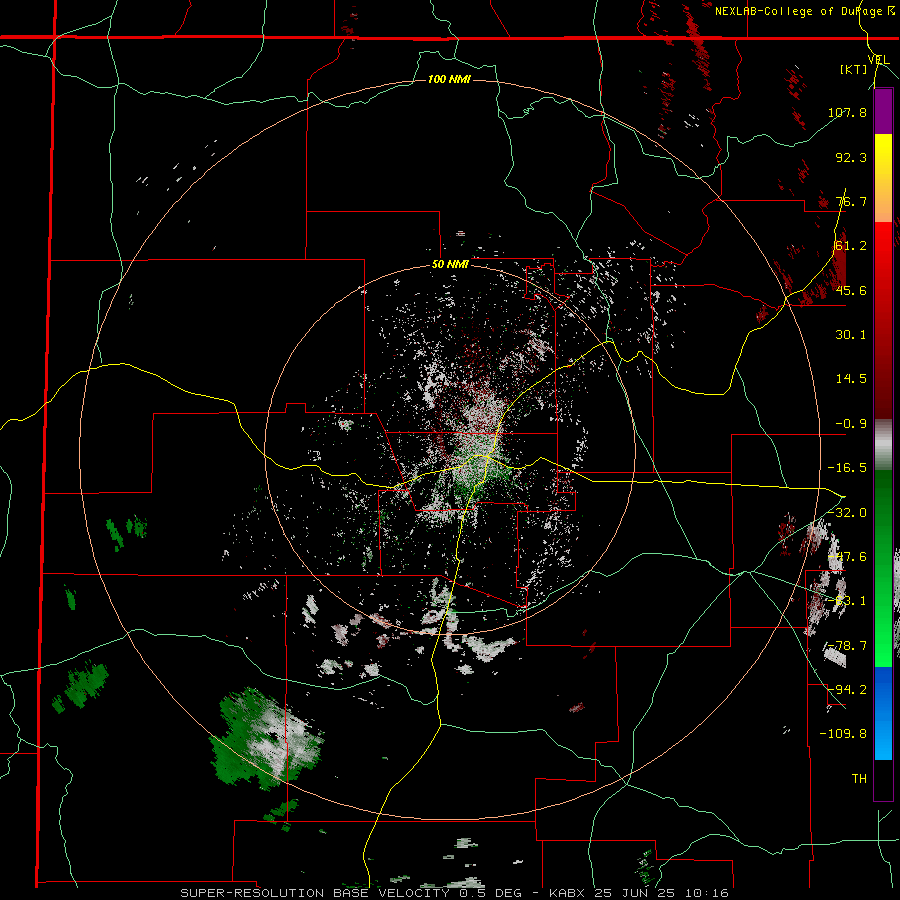The height and width of the screenshot is (900, 900).
Task: Click the 50 NMI range ring label
Action: 450,265
